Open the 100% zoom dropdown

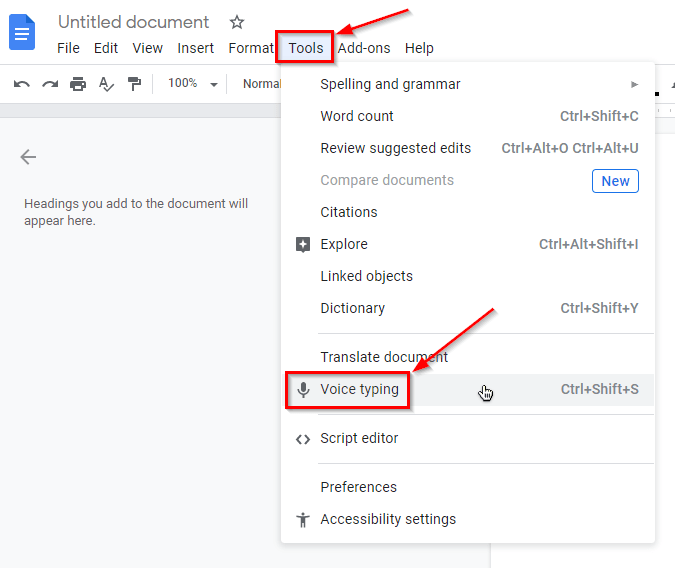coord(193,83)
